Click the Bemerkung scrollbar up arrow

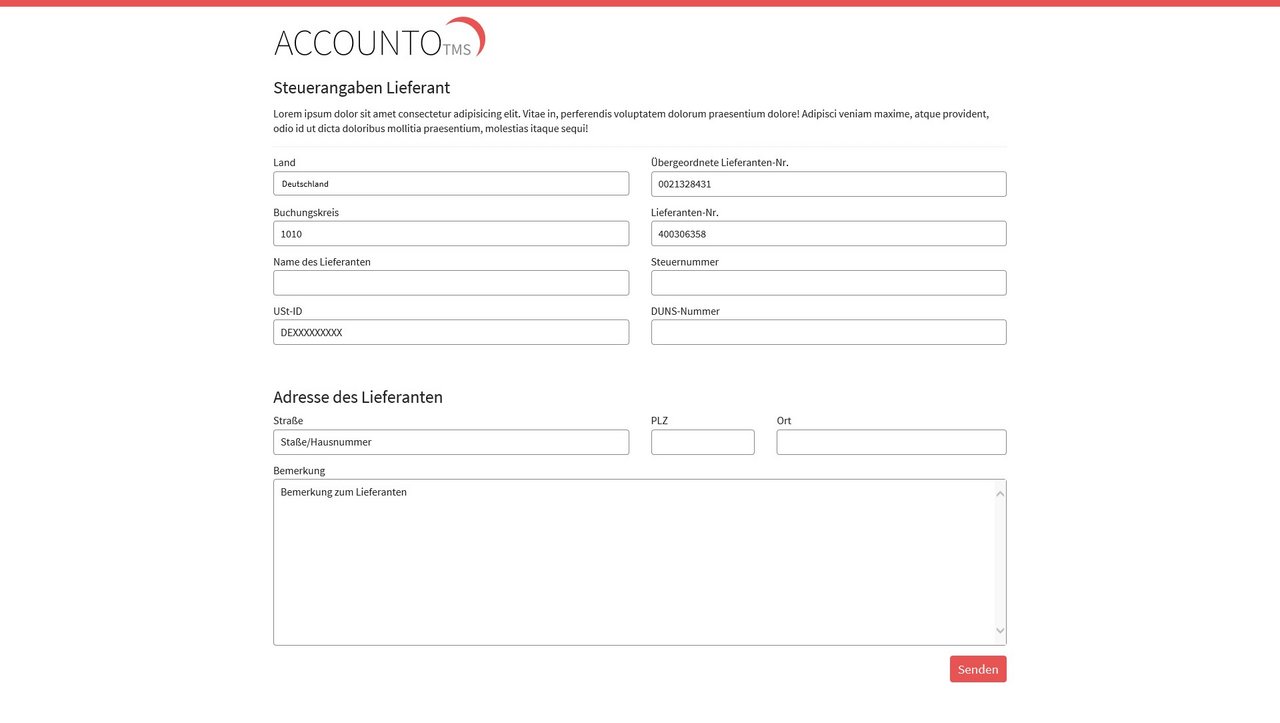click(1000, 492)
